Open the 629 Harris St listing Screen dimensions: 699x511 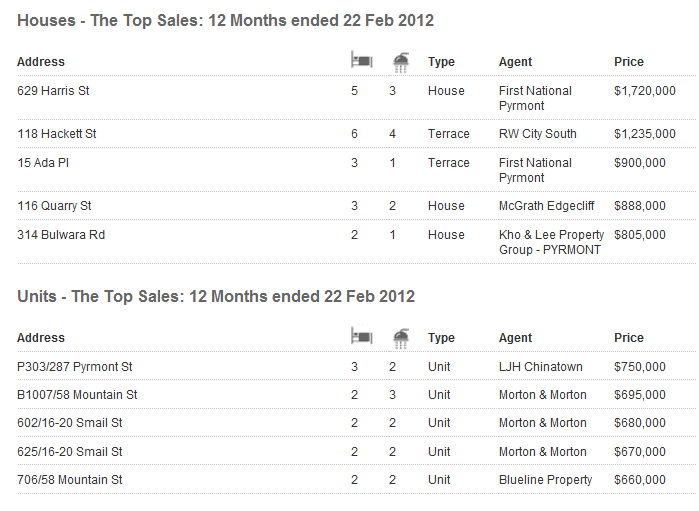53,91
